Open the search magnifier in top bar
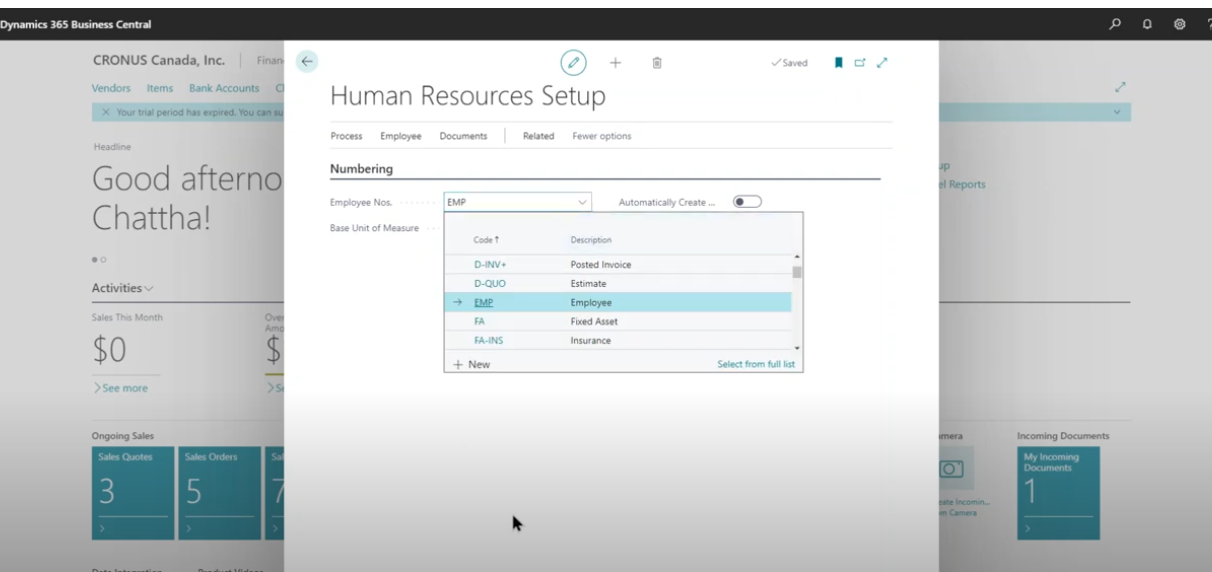 [x=1115, y=25]
